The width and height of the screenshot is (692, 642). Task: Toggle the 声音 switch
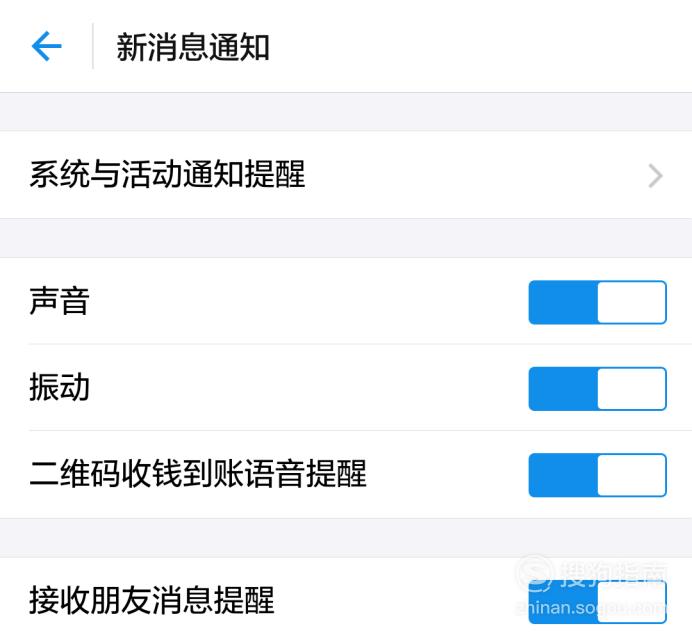tap(598, 302)
